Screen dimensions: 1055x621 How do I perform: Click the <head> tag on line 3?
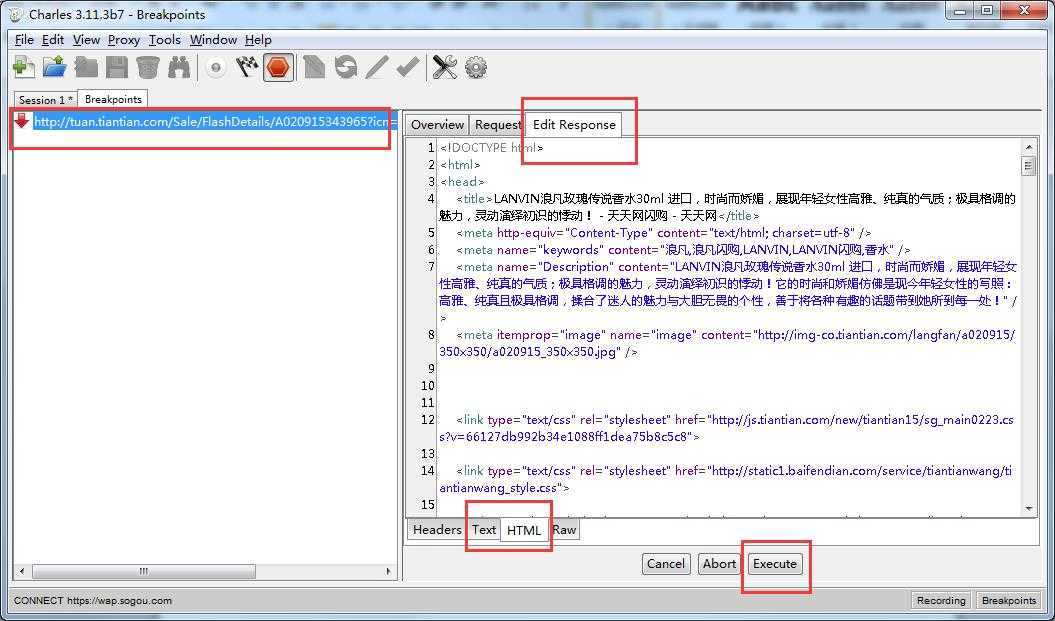(x=462, y=182)
